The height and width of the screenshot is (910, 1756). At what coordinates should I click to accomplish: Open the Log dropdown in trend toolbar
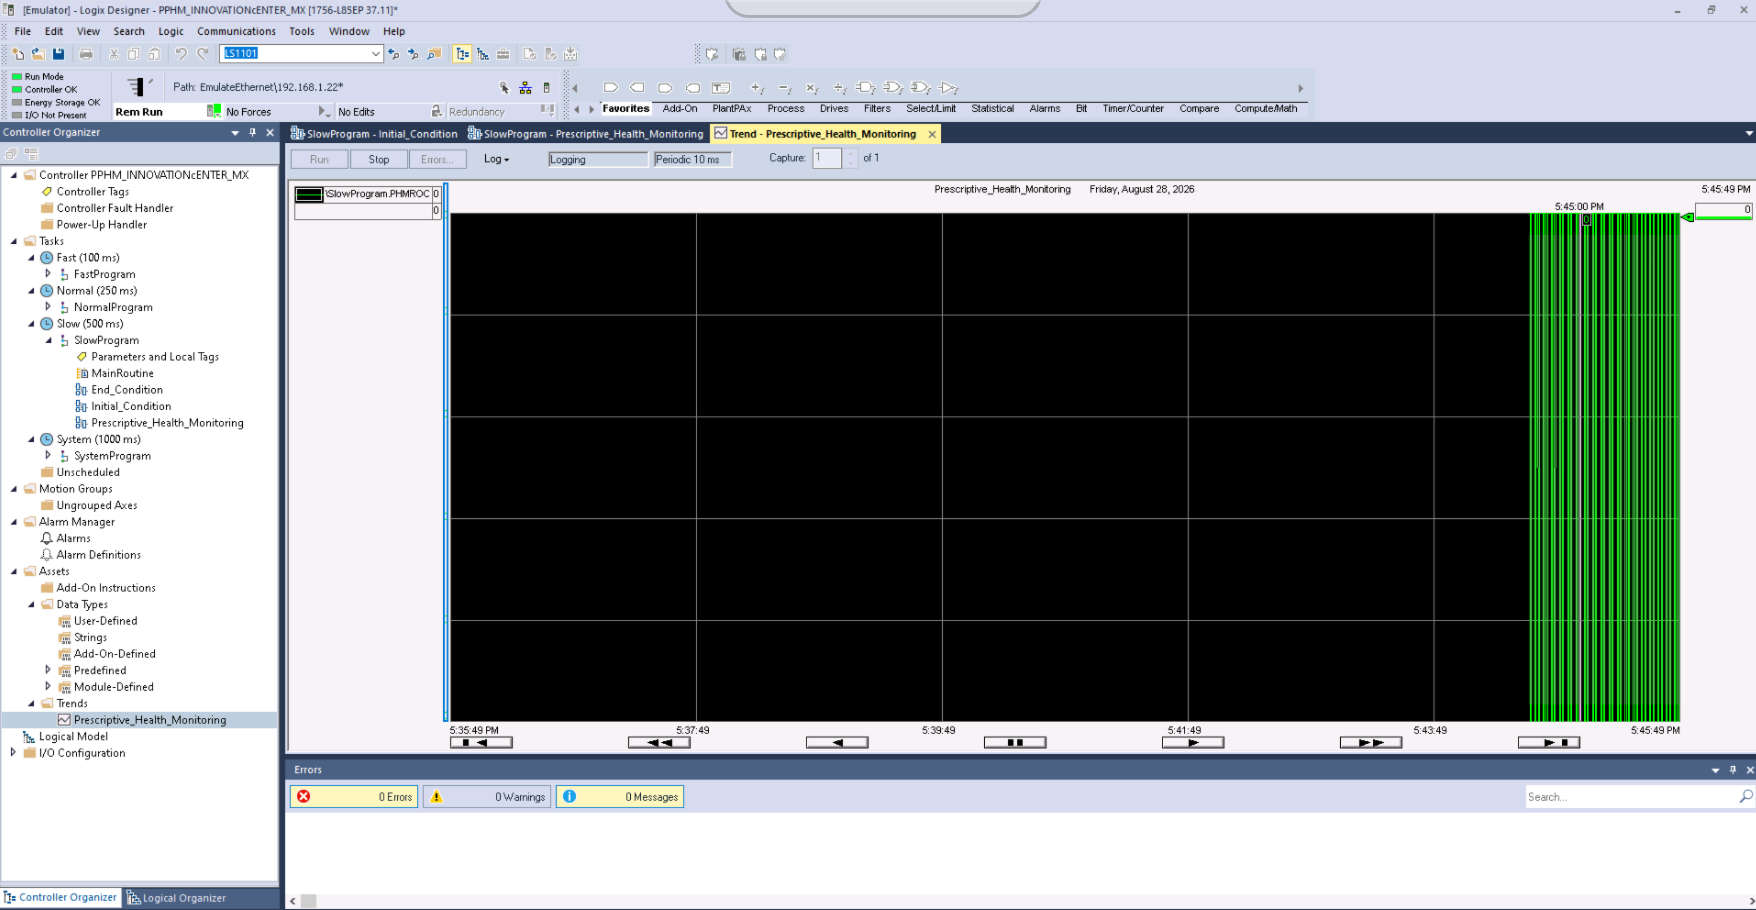point(497,159)
